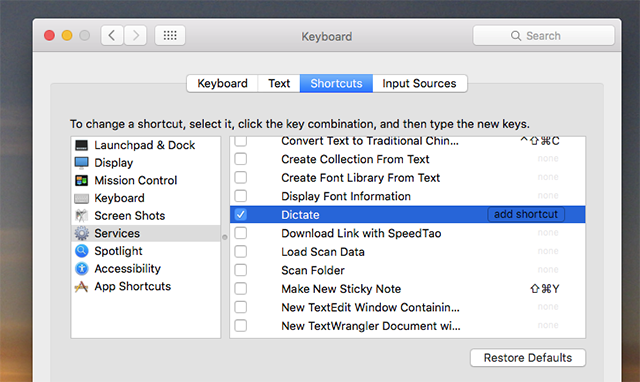Click Sticky Note shortcut ⇧⌘Y
The image size is (640, 382).
click(544, 289)
